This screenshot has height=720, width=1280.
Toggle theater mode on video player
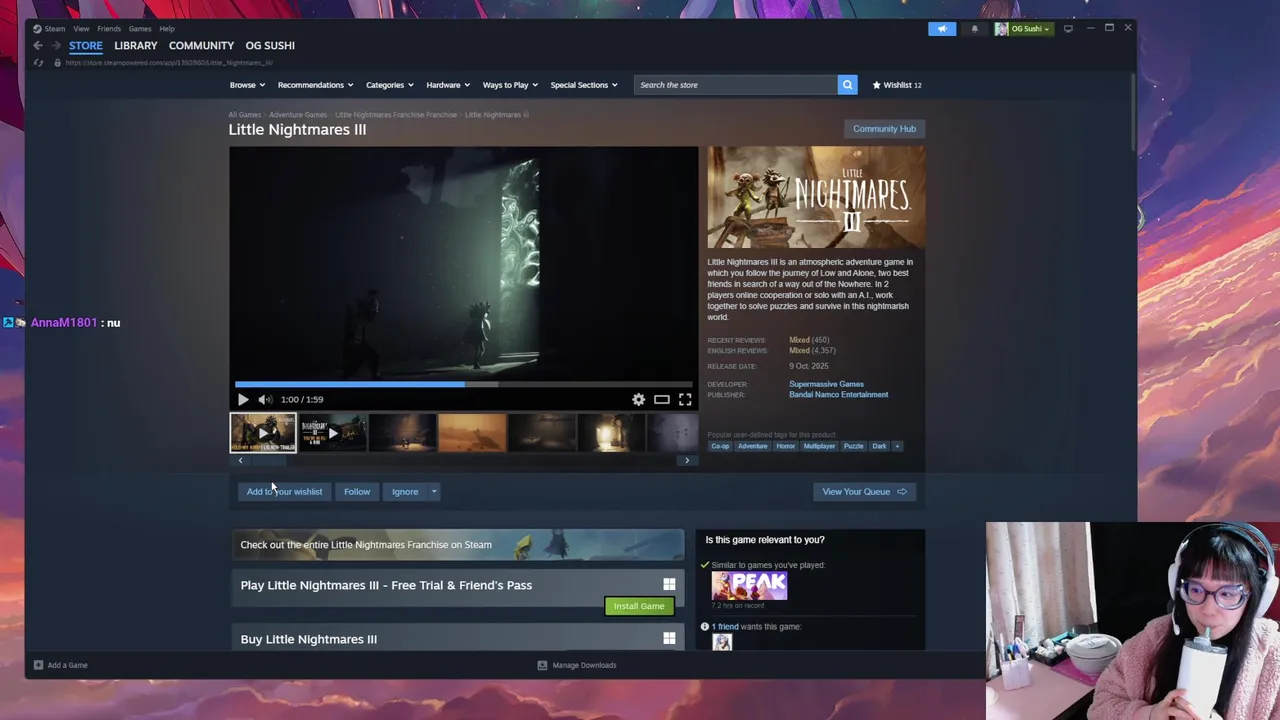661,399
